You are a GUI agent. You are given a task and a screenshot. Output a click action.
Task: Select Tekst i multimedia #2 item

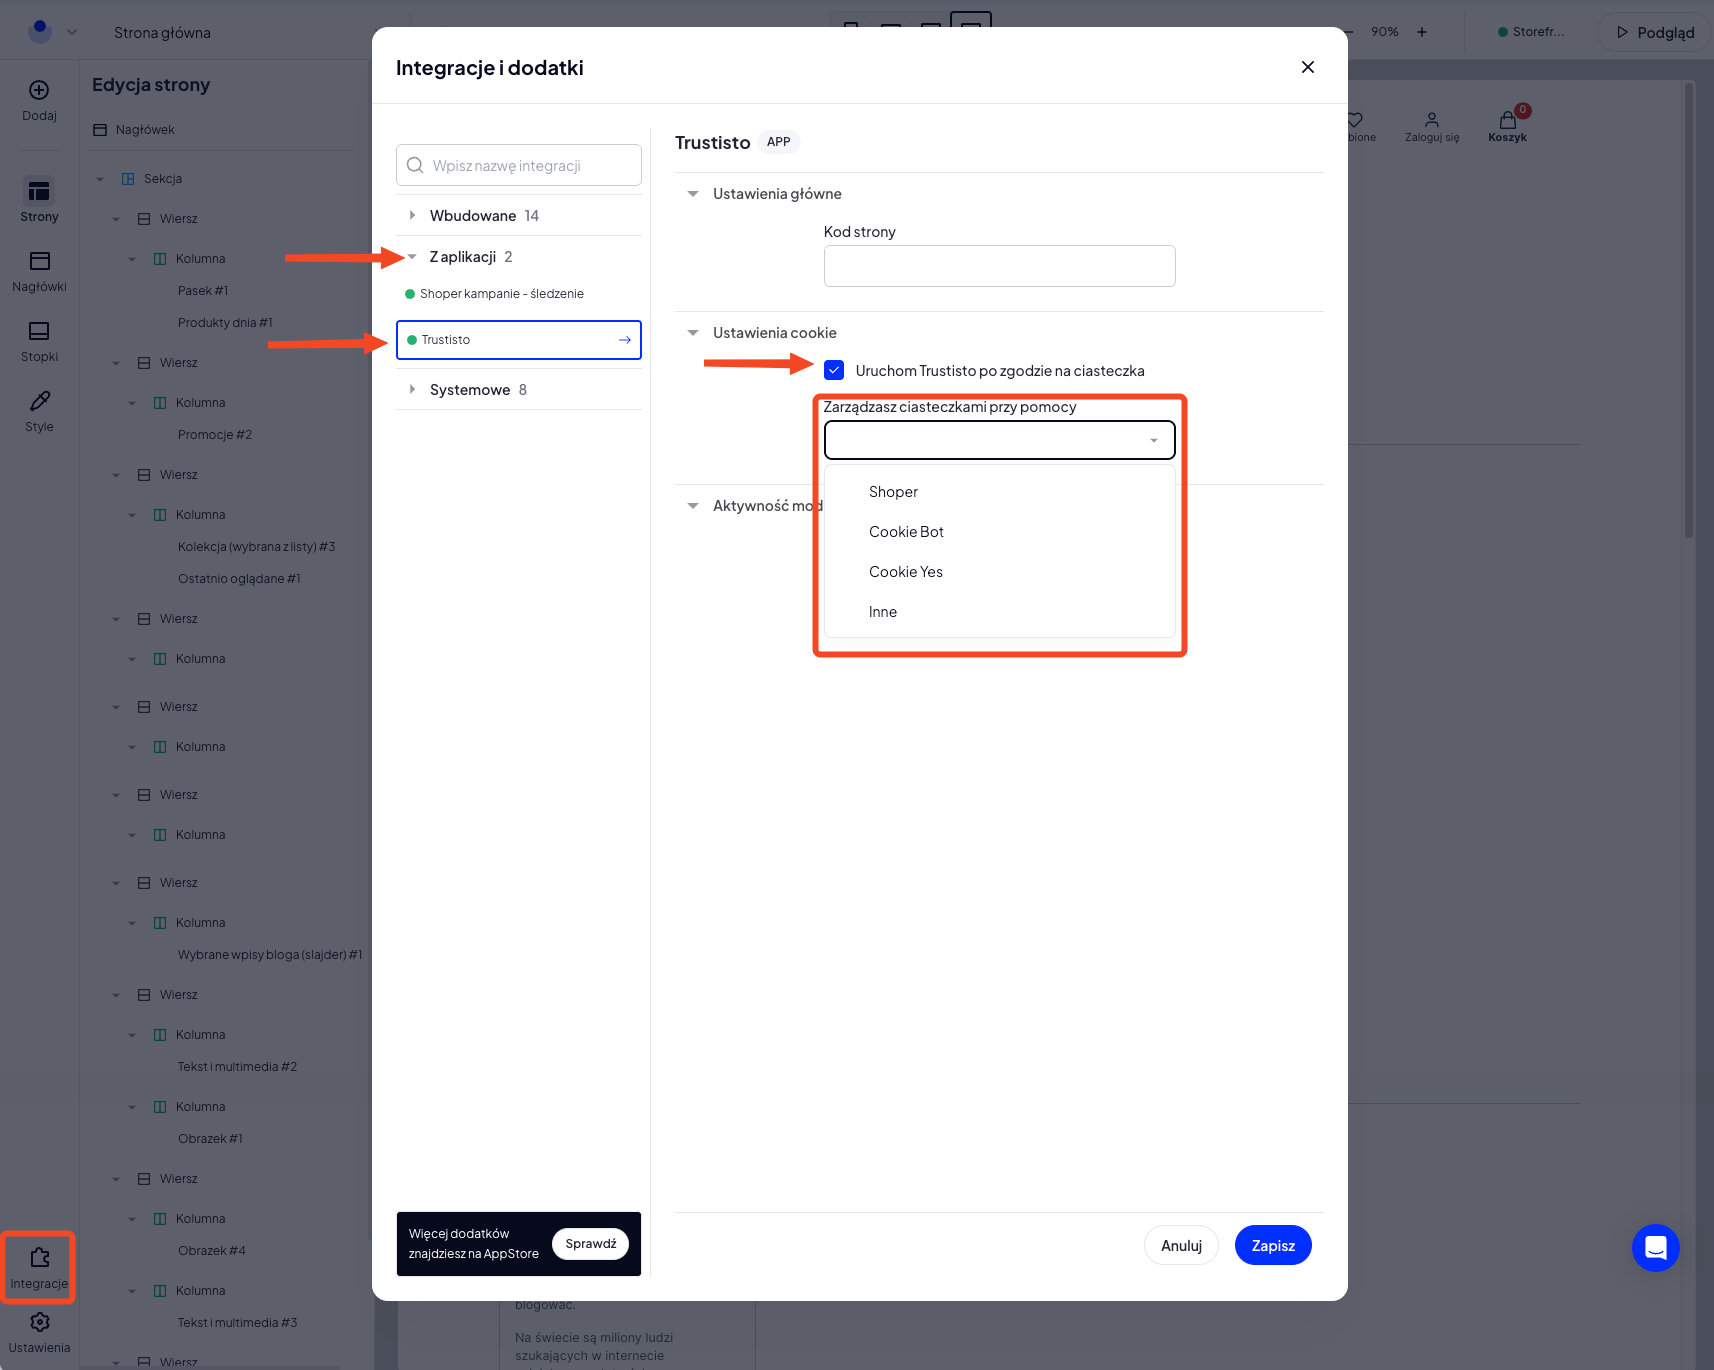point(237,1067)
